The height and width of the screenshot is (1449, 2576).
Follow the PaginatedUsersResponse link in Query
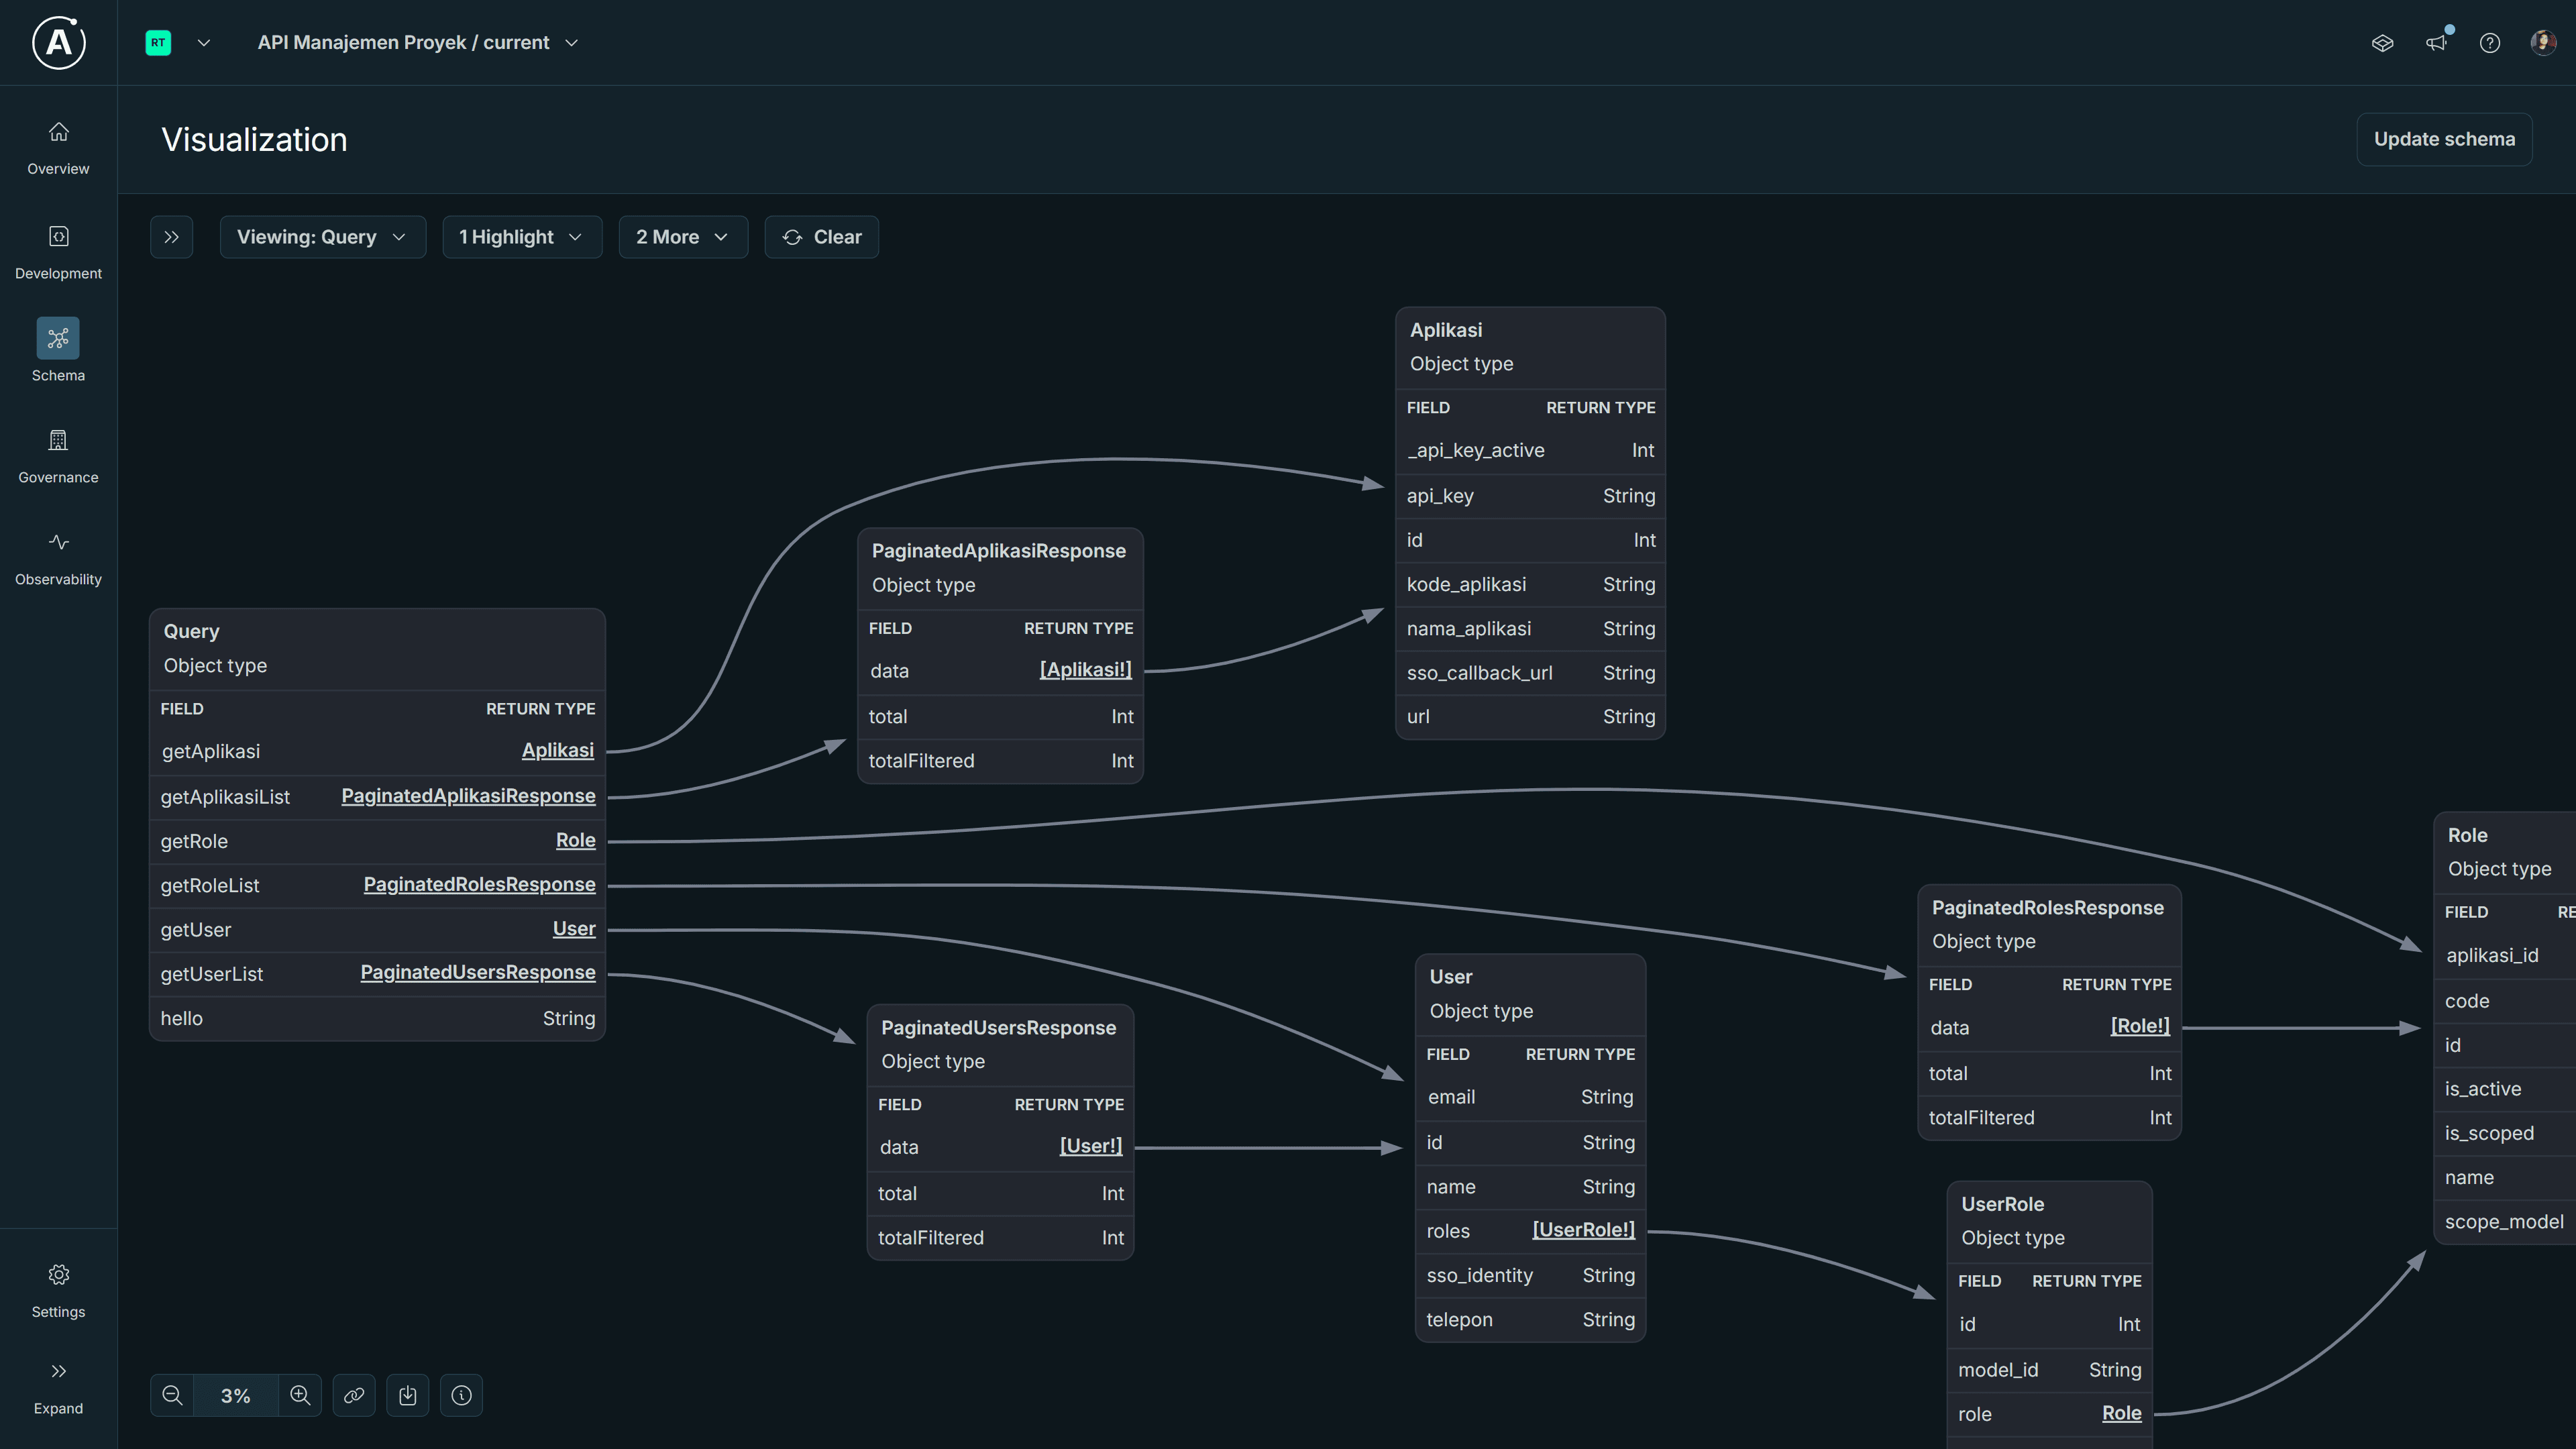click(x=478, y=973)
